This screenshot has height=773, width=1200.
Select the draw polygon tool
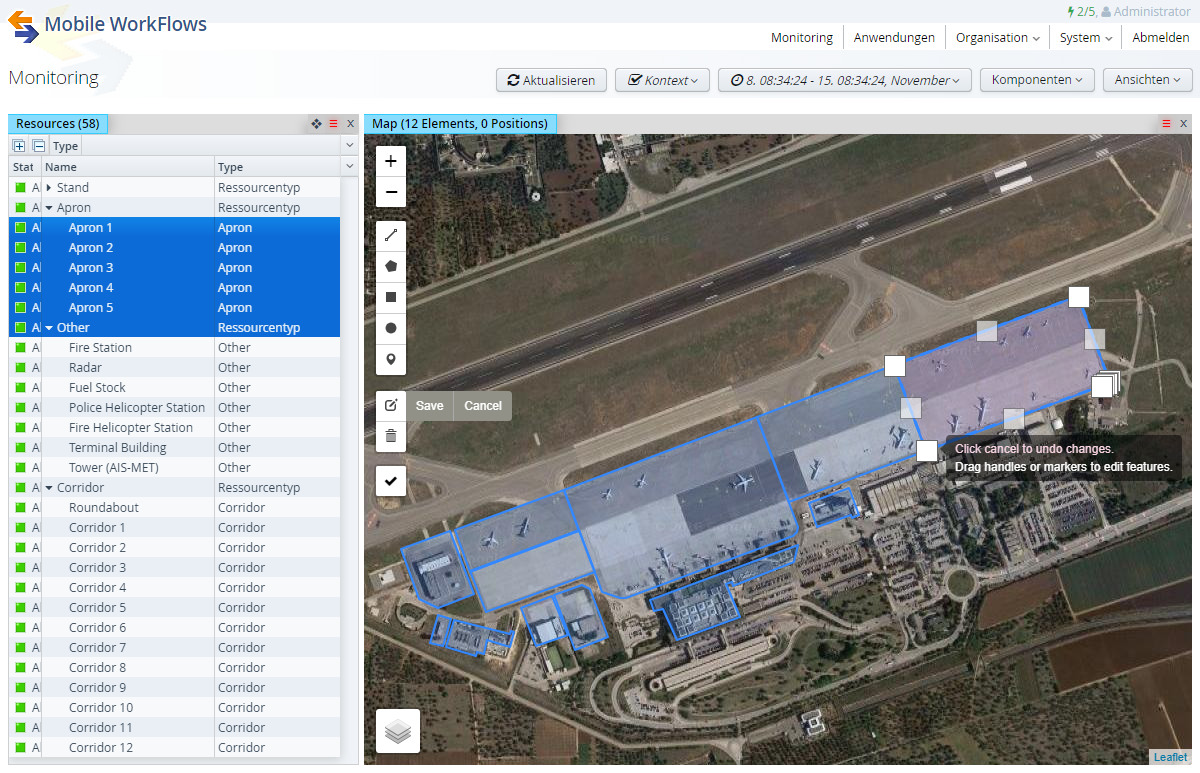coord(391,267)
